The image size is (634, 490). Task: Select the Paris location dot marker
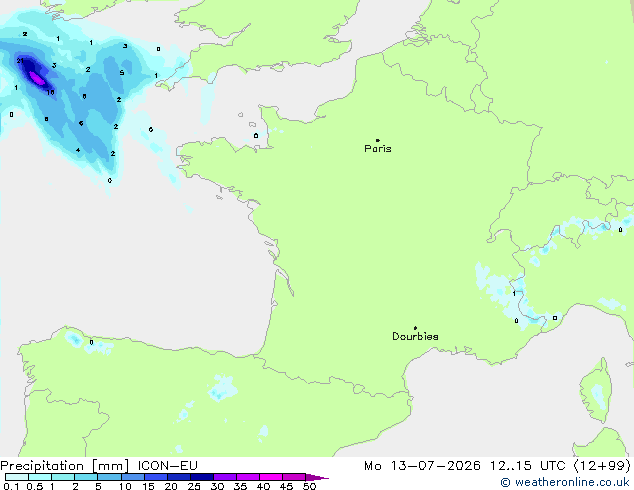pyautogui.click(x=378, y=140)
